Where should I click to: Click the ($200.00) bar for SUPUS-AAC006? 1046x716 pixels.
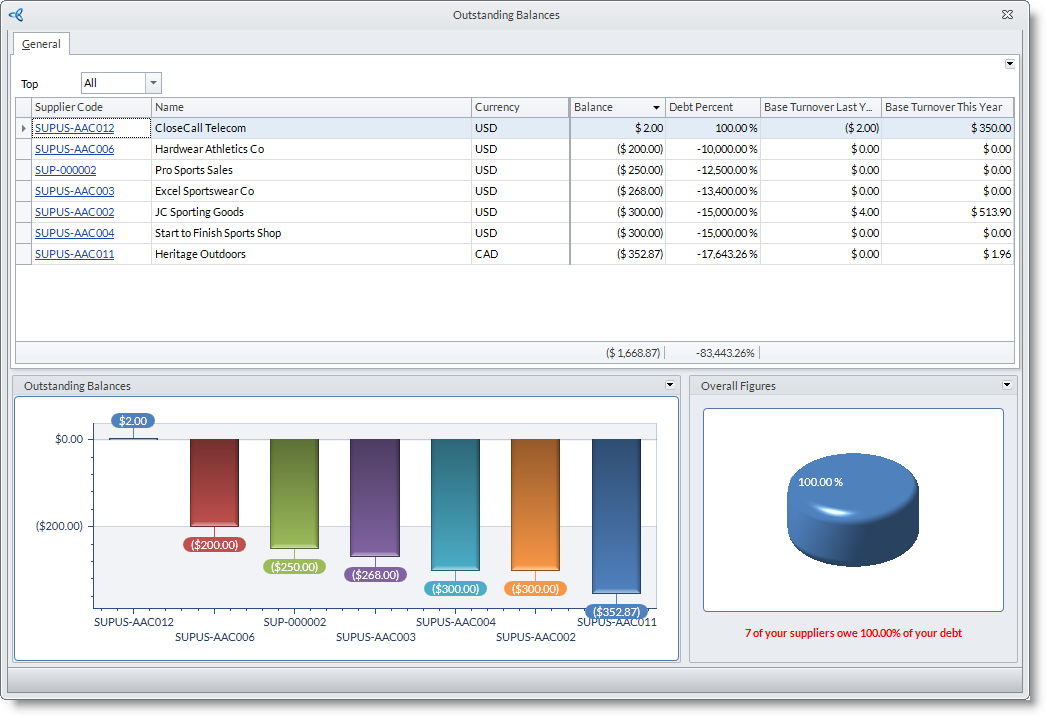pyautogui.click(x=215, y=480)
